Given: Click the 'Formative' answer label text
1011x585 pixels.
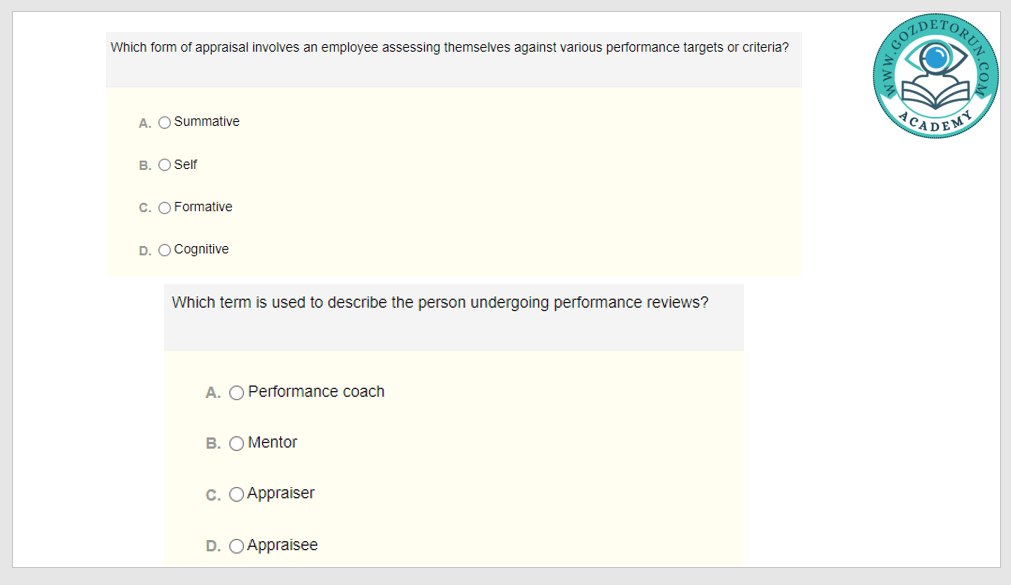Looking at the screenshot, I should 203,207.
